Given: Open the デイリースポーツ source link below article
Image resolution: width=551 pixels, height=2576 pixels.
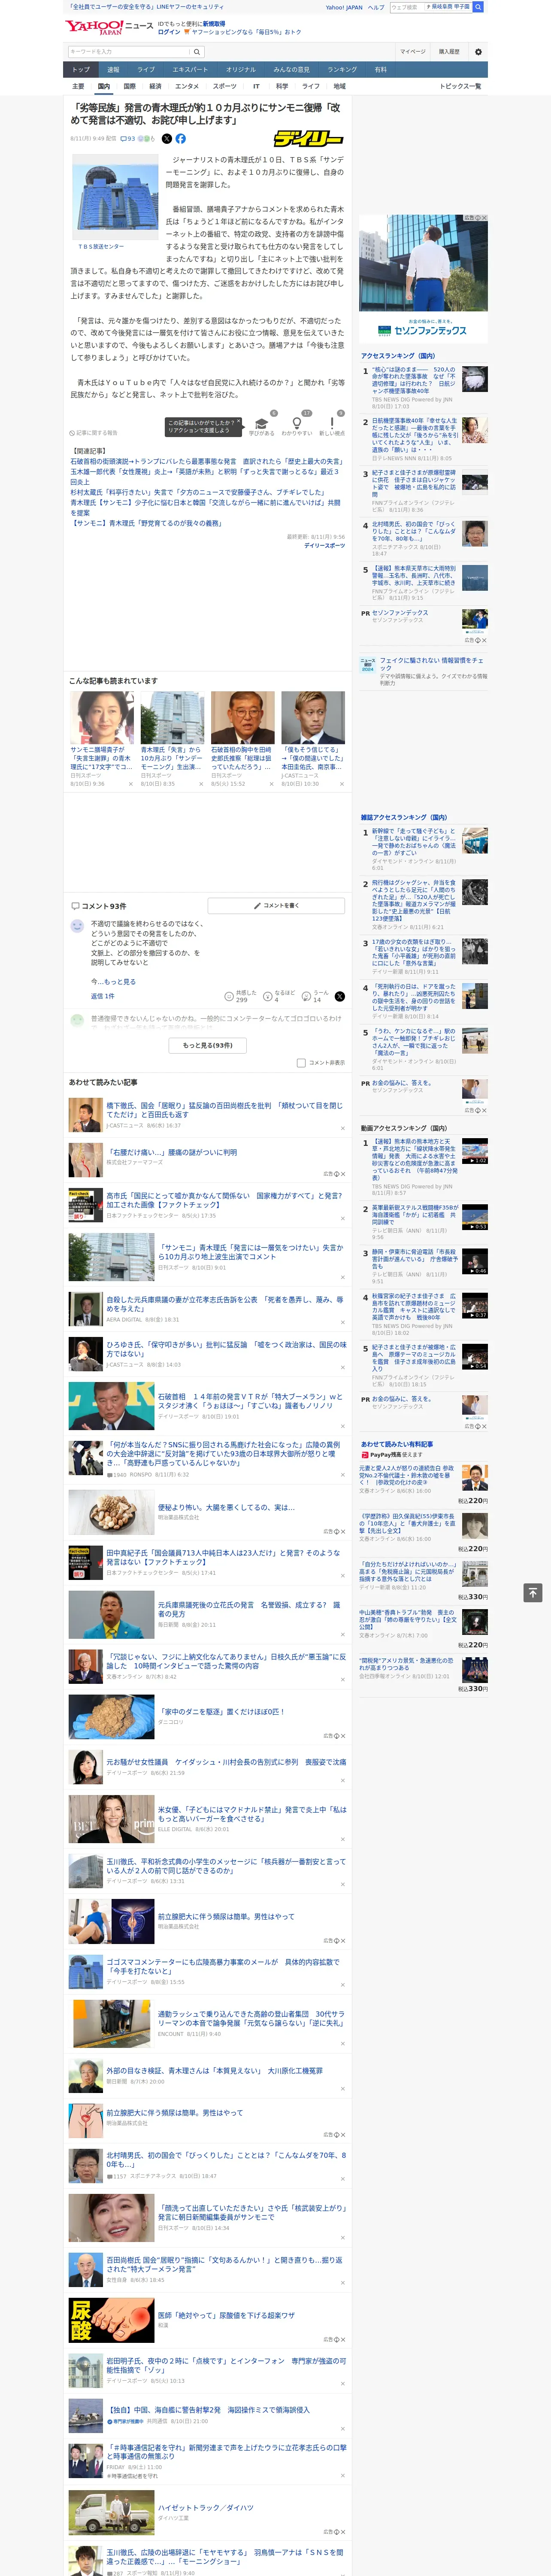Looking at the screenshot, I should [x=325, y=546].
